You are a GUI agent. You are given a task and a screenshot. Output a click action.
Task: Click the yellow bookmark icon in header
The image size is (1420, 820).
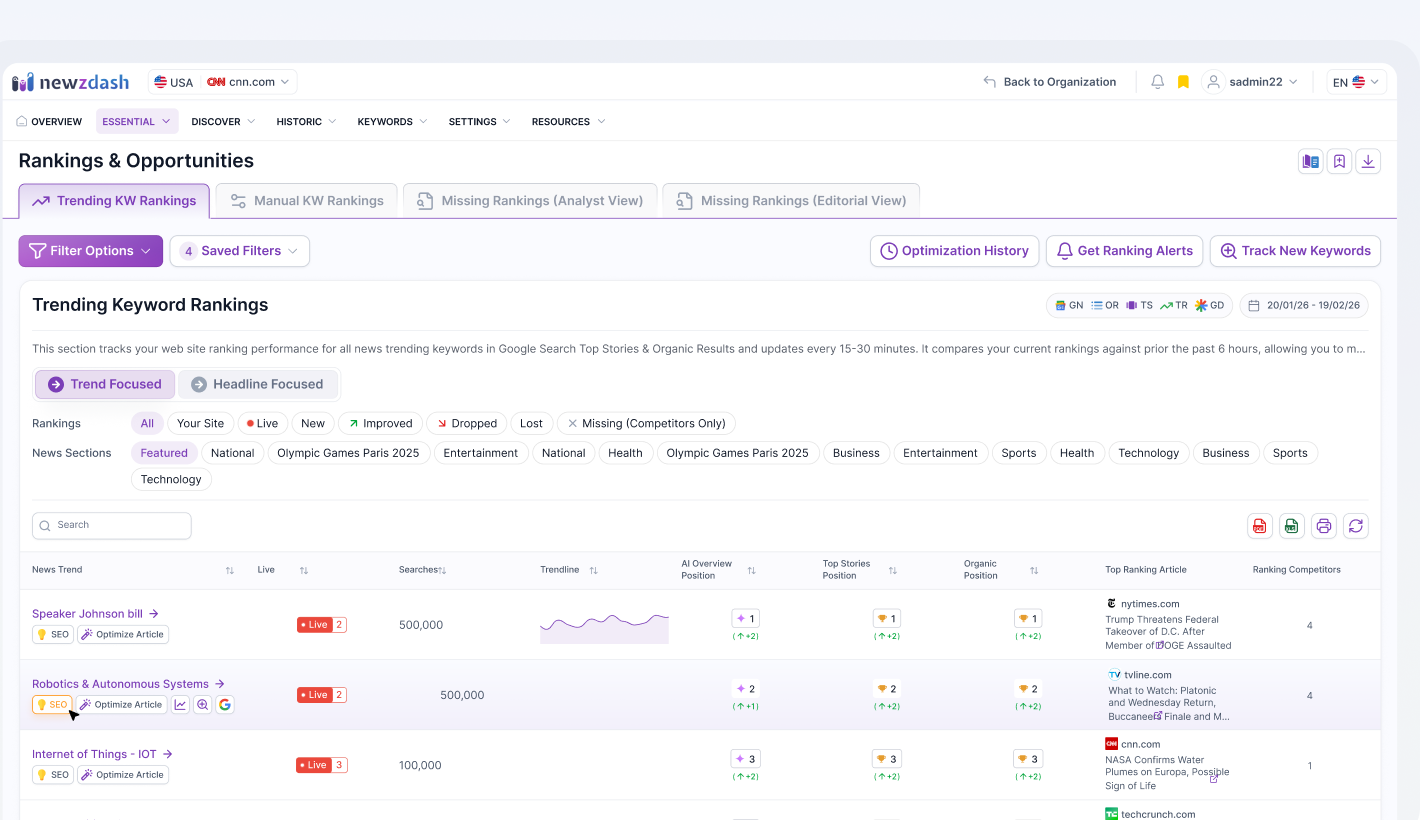(1183, 82)
